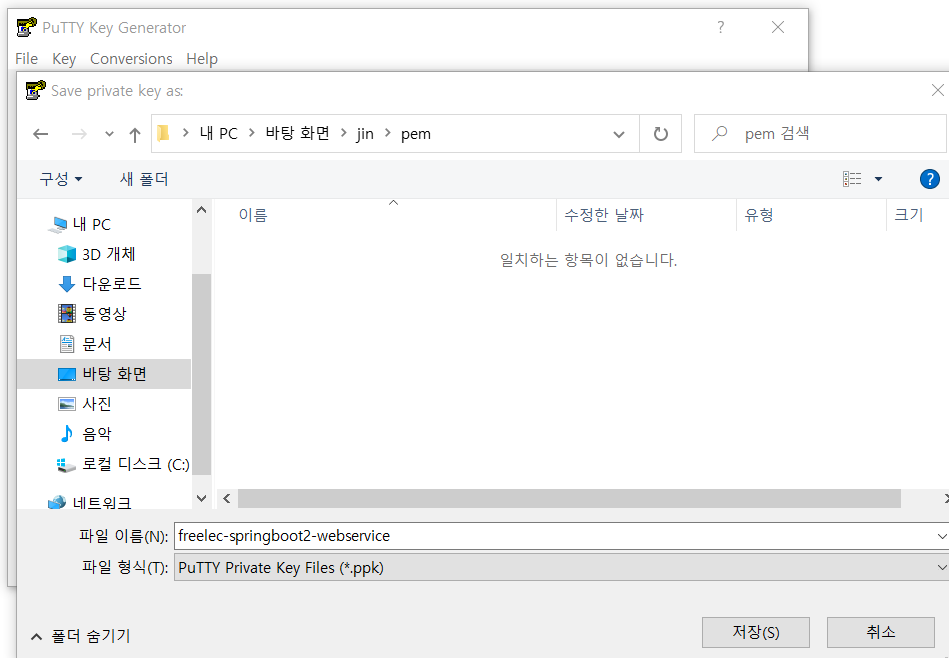Viewport: 949px width, 658px height.
Task: Close the Save private key dialog
Action: [938, 90]
